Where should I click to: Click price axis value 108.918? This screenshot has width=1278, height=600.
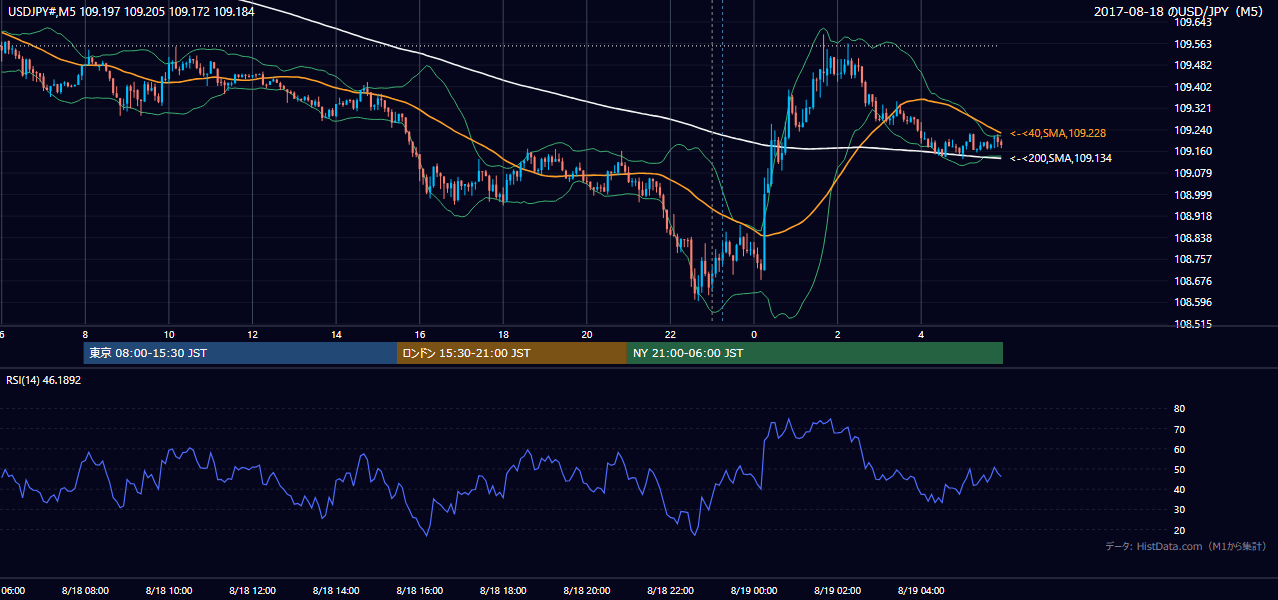1193,216
